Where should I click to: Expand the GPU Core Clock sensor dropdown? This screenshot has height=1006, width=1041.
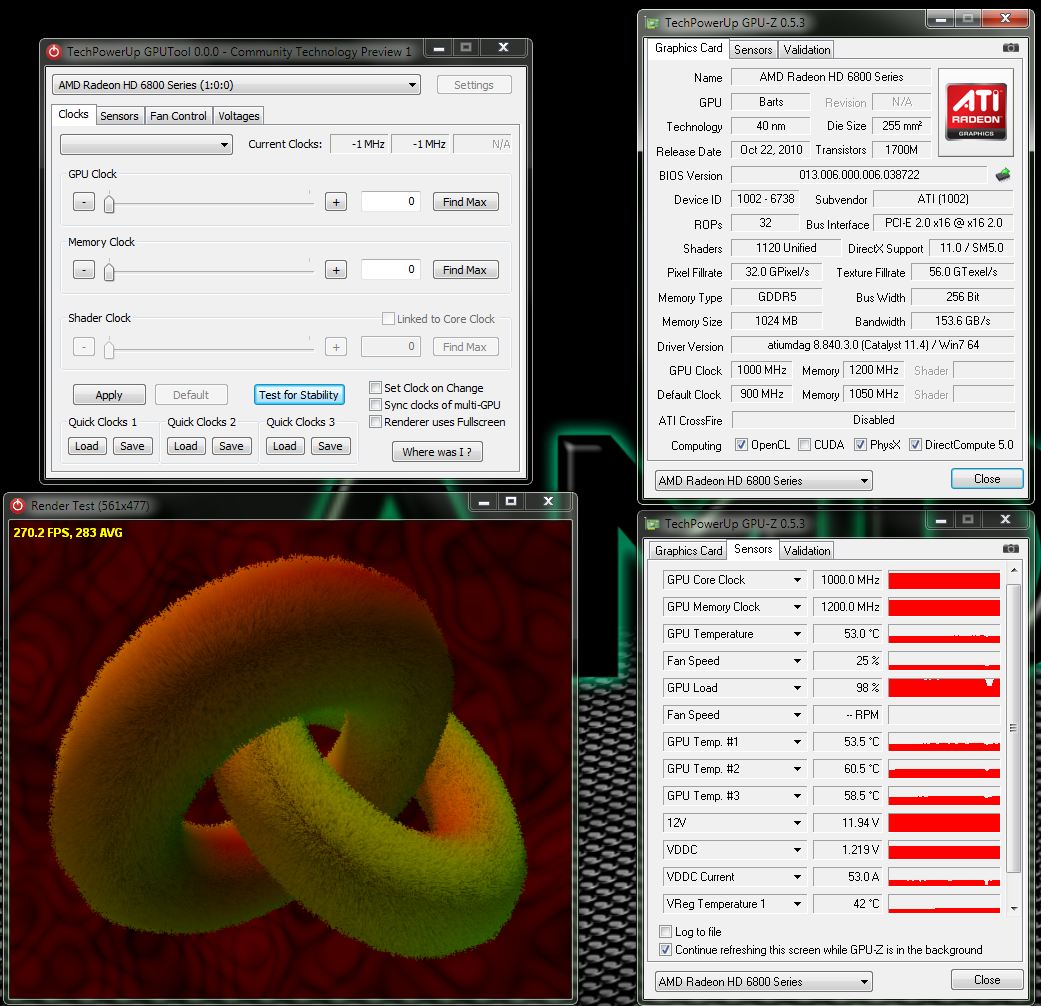coord(797,580)
